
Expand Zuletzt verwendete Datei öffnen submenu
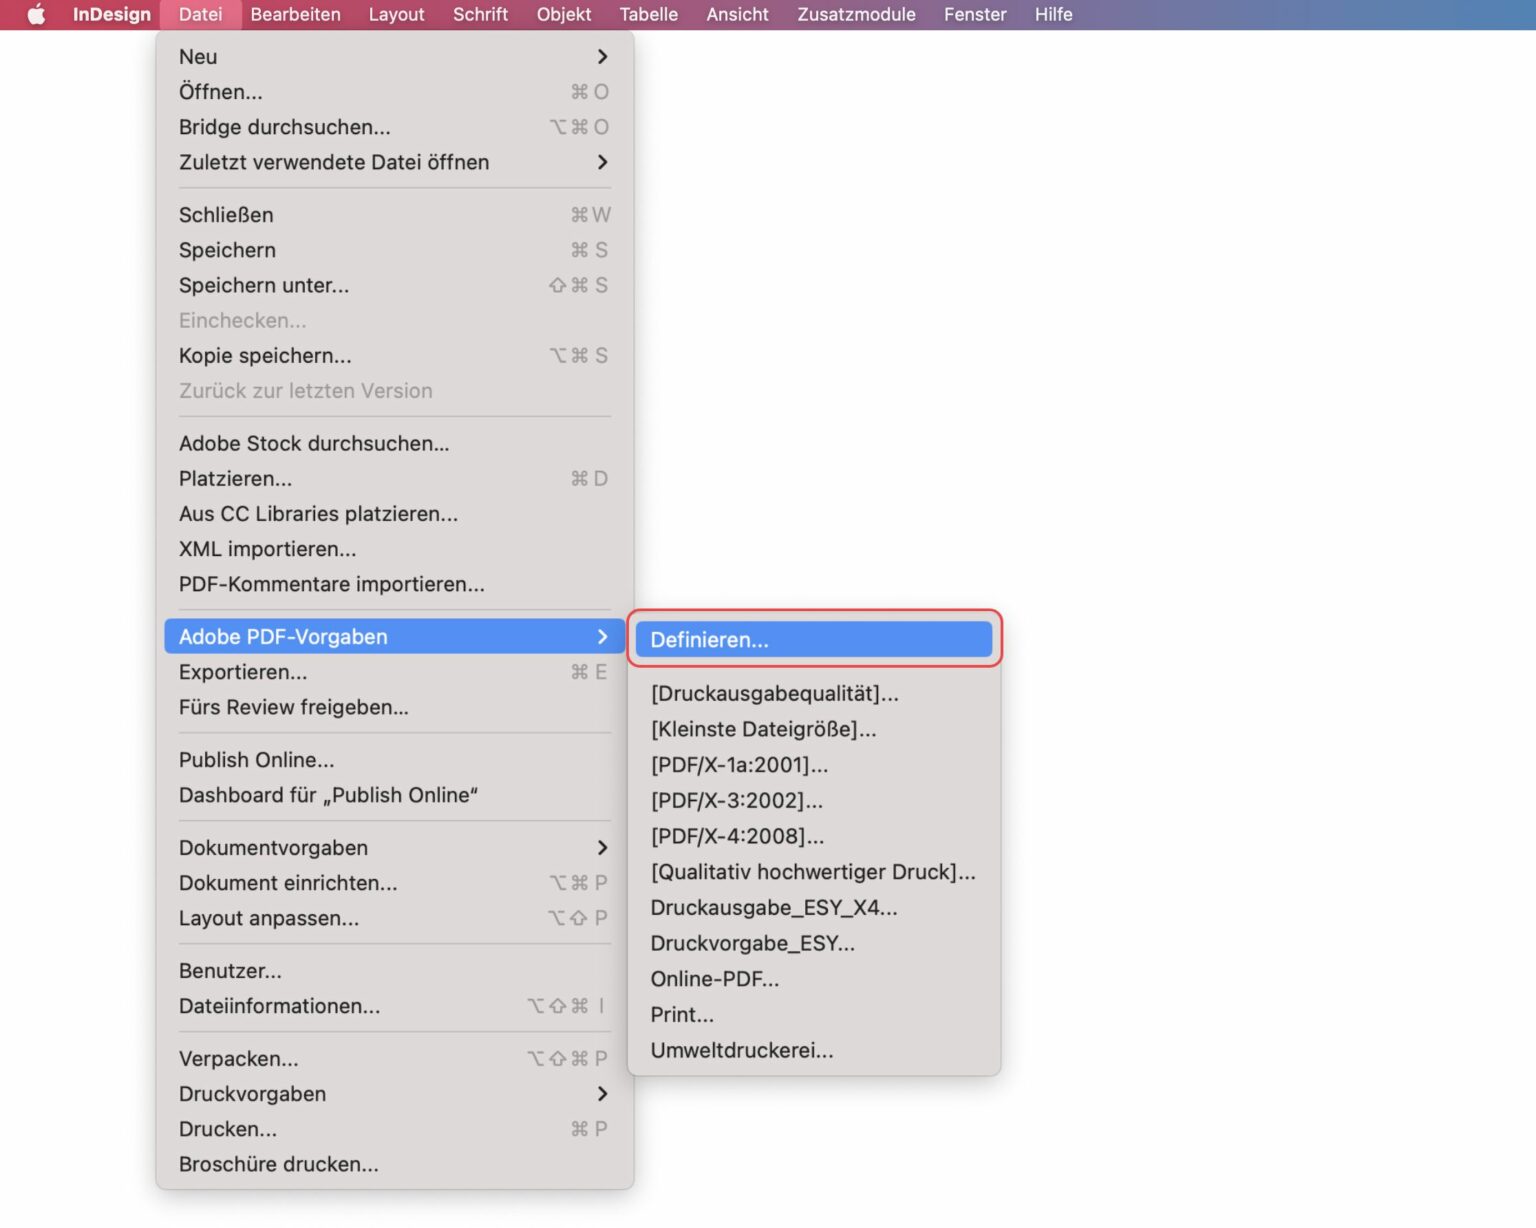[x=394, y=162]
